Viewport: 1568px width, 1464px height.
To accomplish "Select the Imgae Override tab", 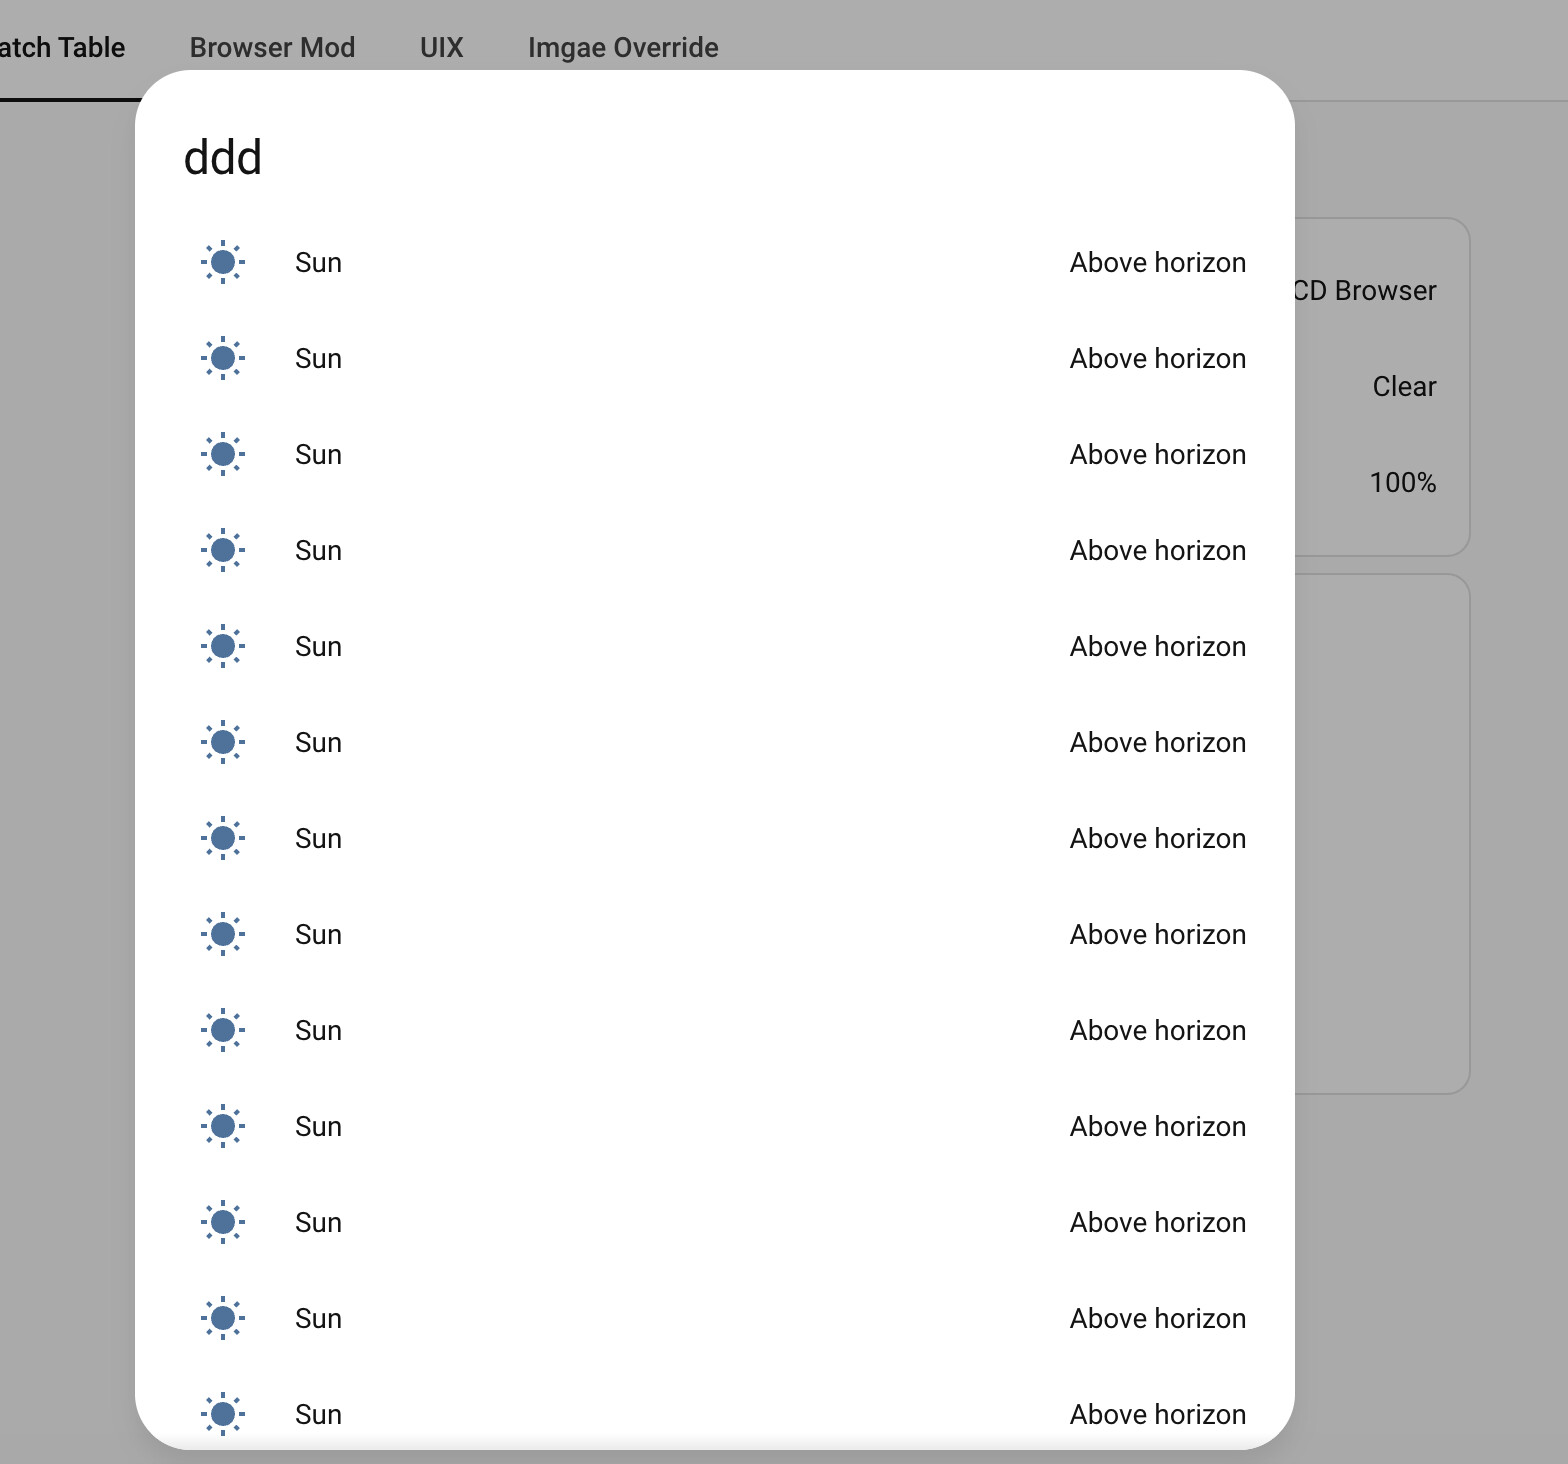I will (623, 48).
